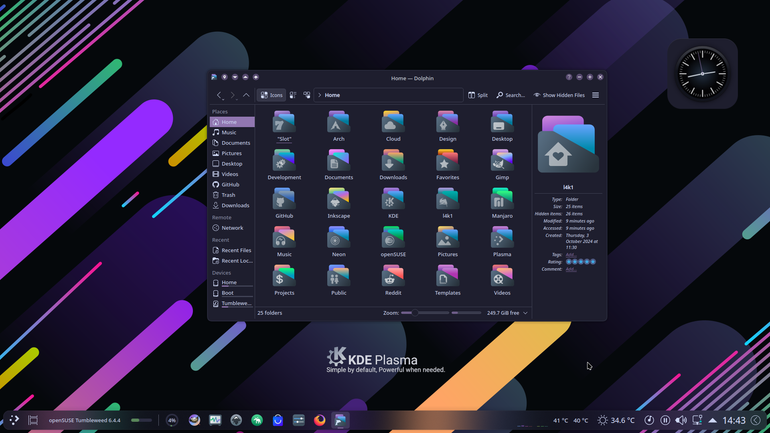Select Documents in Places sidebar
The width and height of the screenshot is (770, 433).
pyautogui.click(x=232, y=143)
